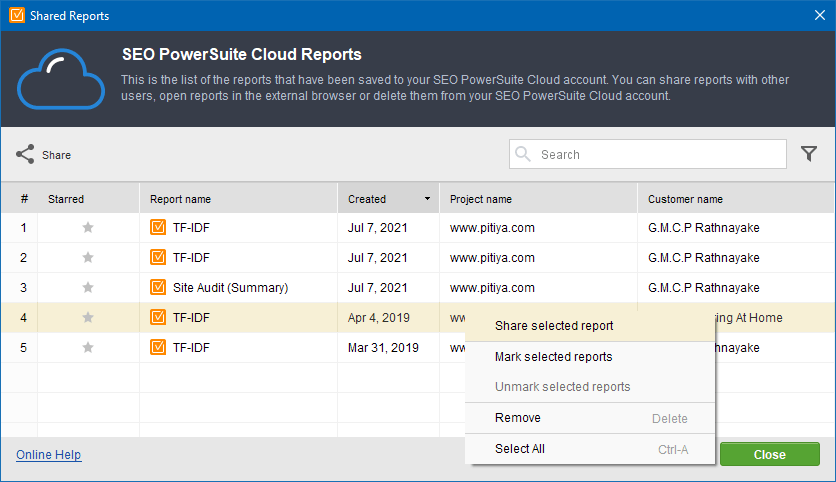The height and width of the screenshot is (482, 836).
Task: Star the report in row 1
Action: 88,228
